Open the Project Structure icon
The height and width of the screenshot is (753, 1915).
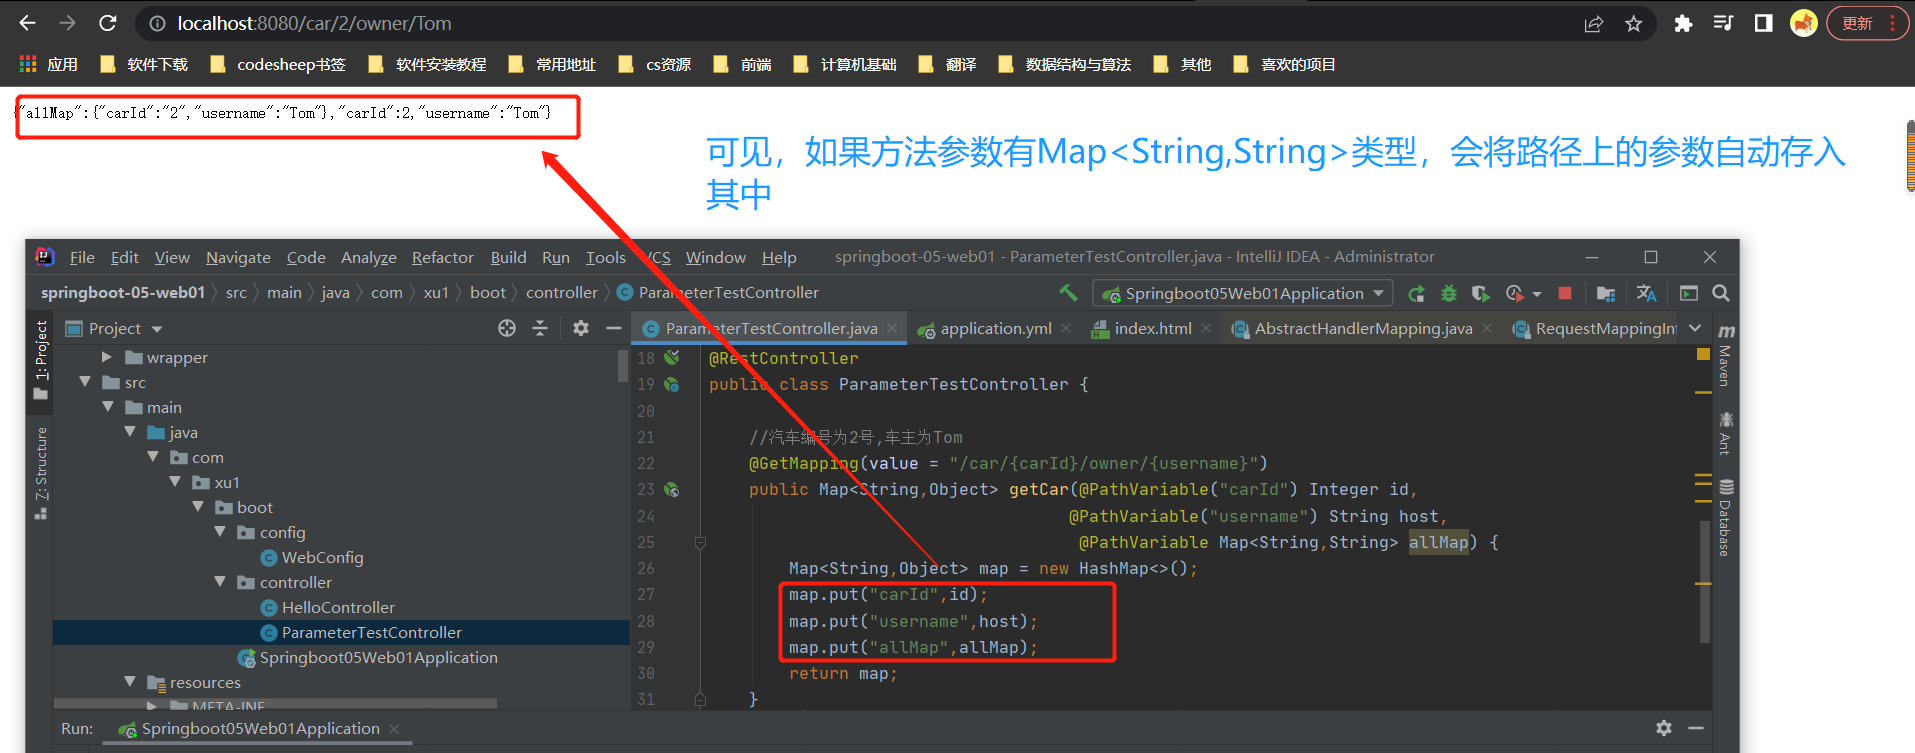tap(1606, 293)
